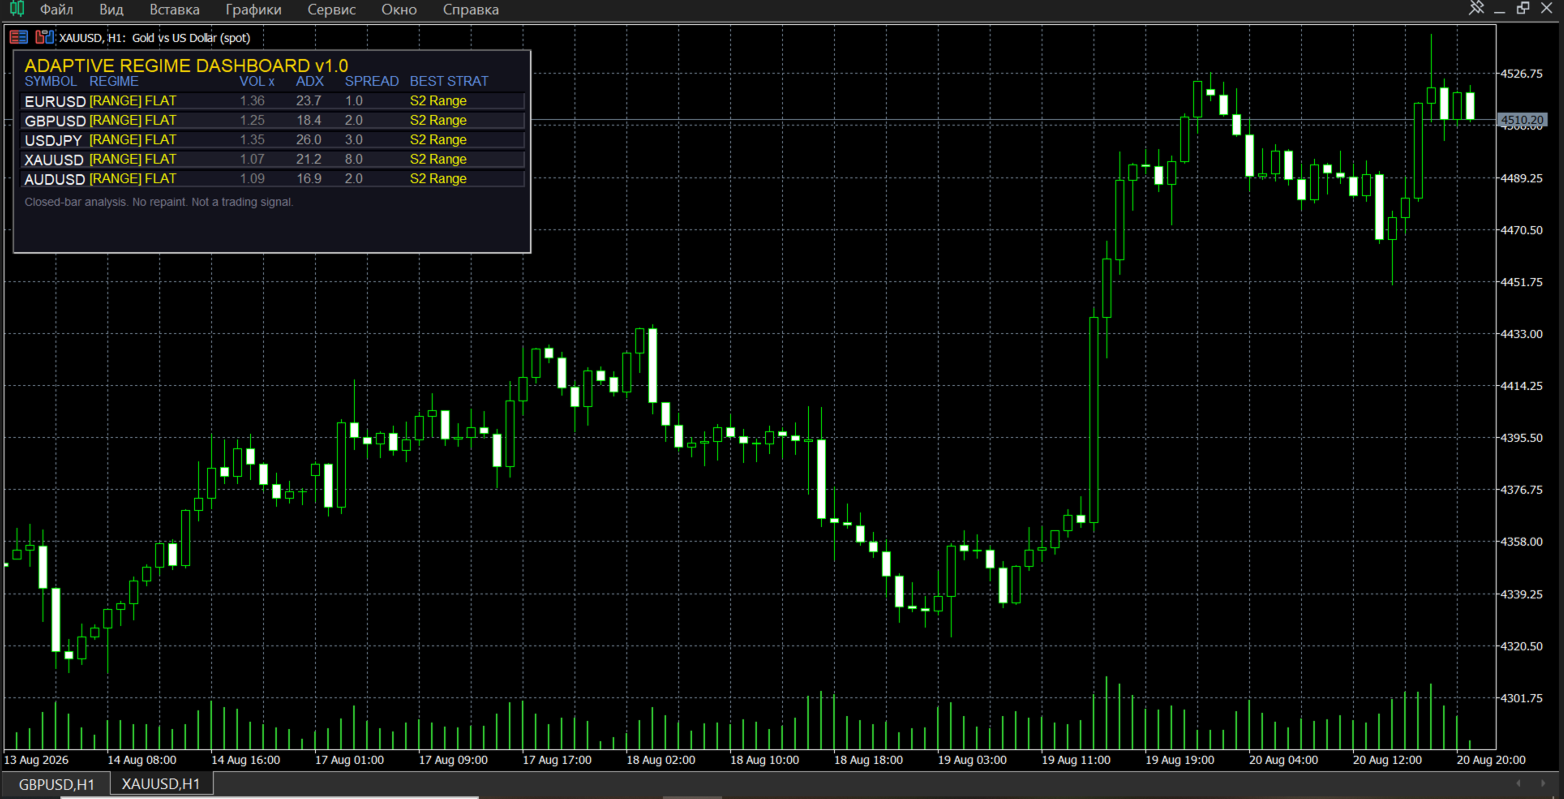Open the Графики menu

[x=254, y=9]
